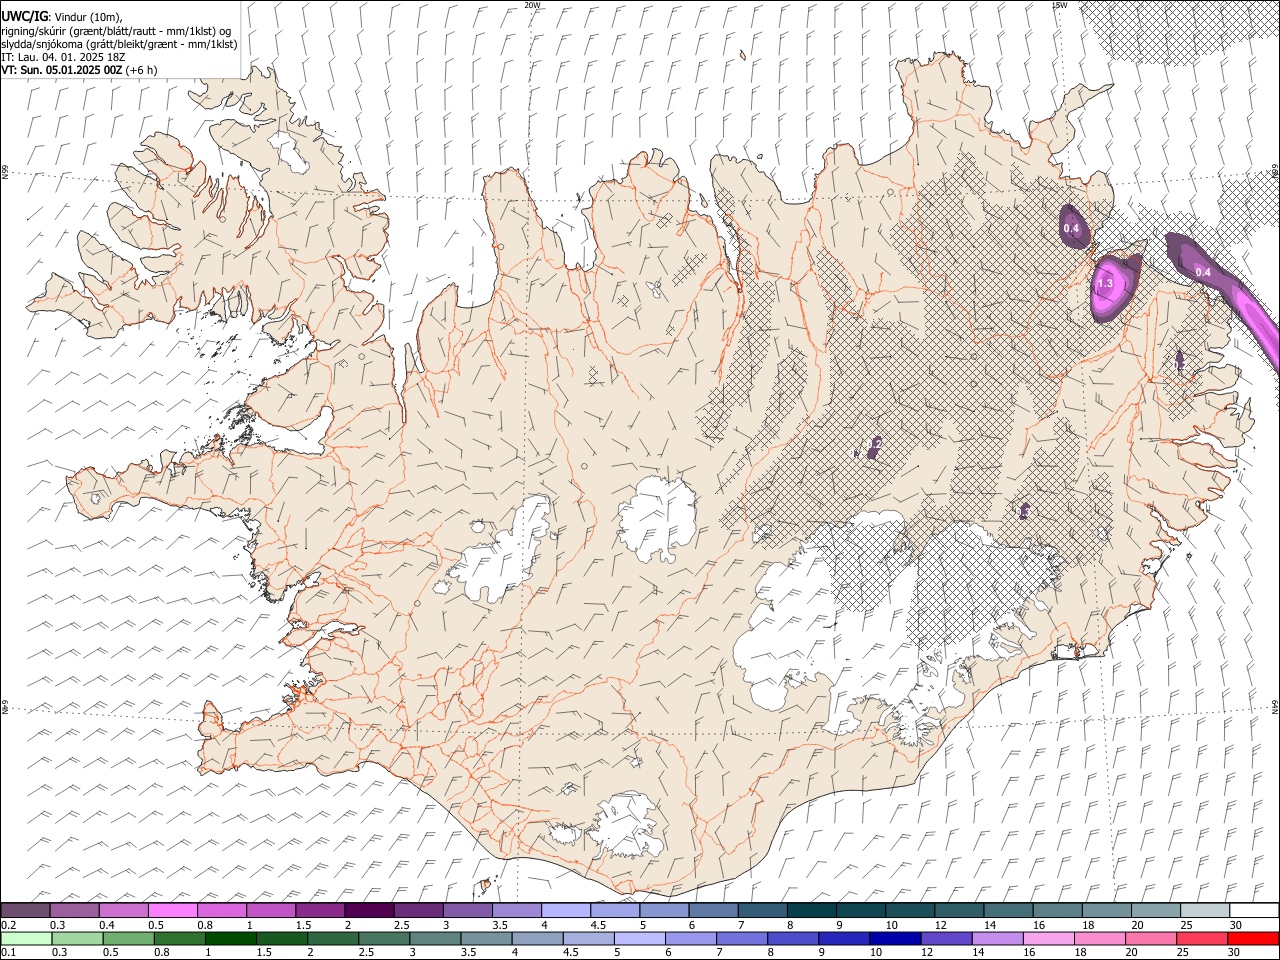Pick the dark green rain swatch starting at 1

pos(230,939)
